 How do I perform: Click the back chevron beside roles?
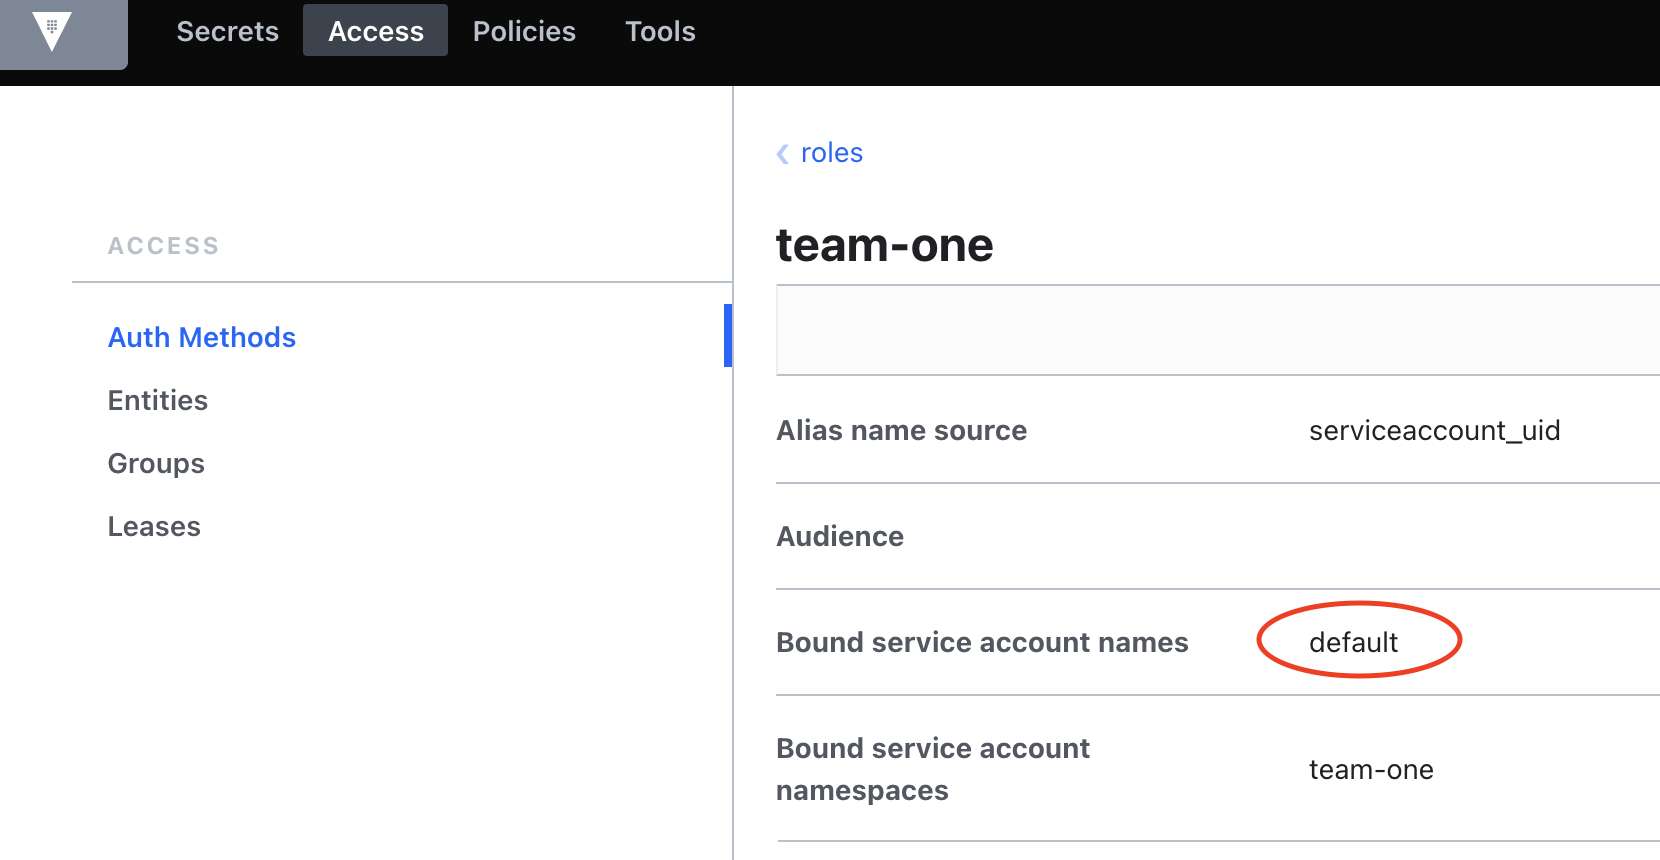(x=783, y=154)
